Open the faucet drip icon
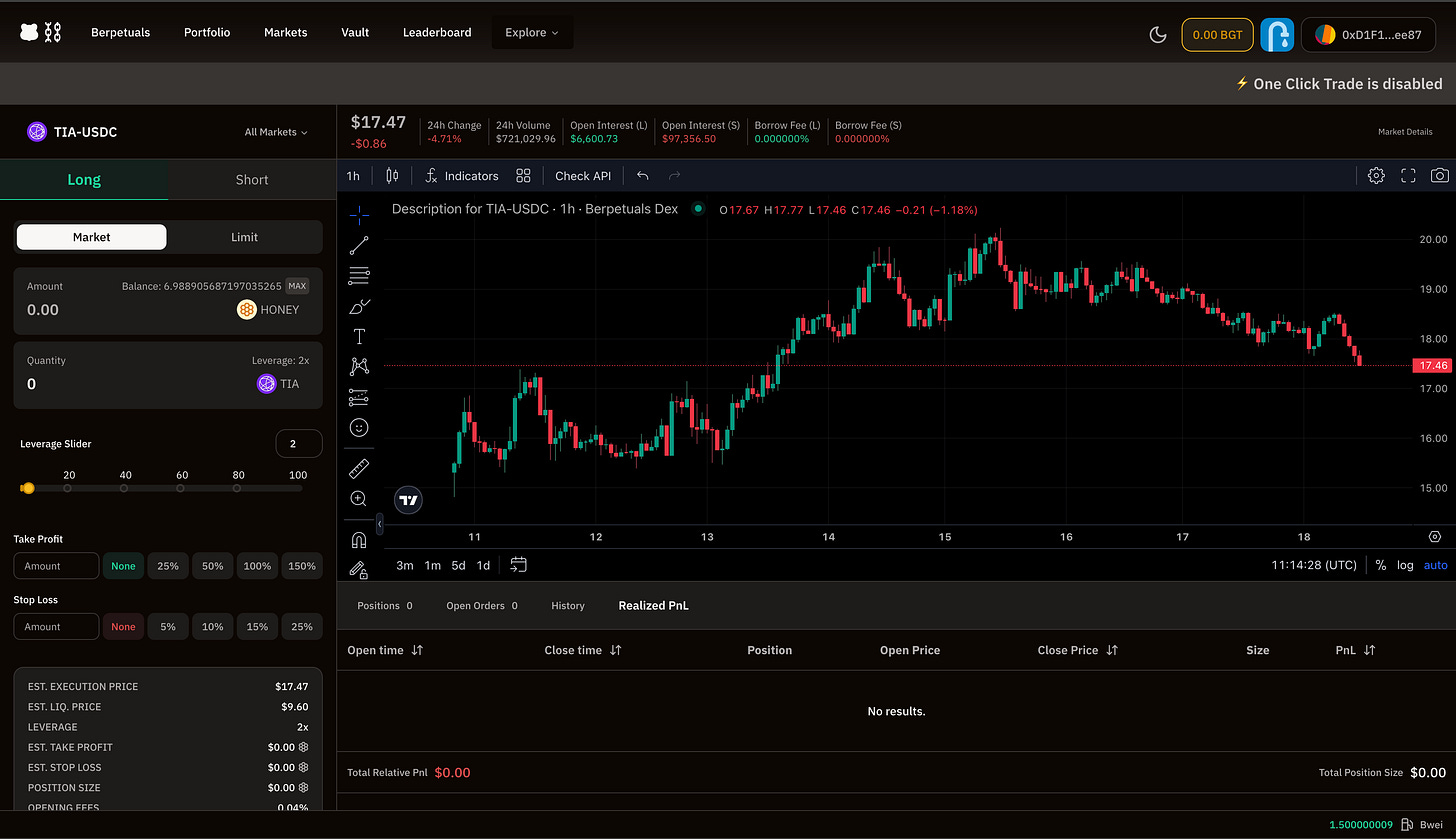This screenshot has width=1456, height=839. [1277, 34]
